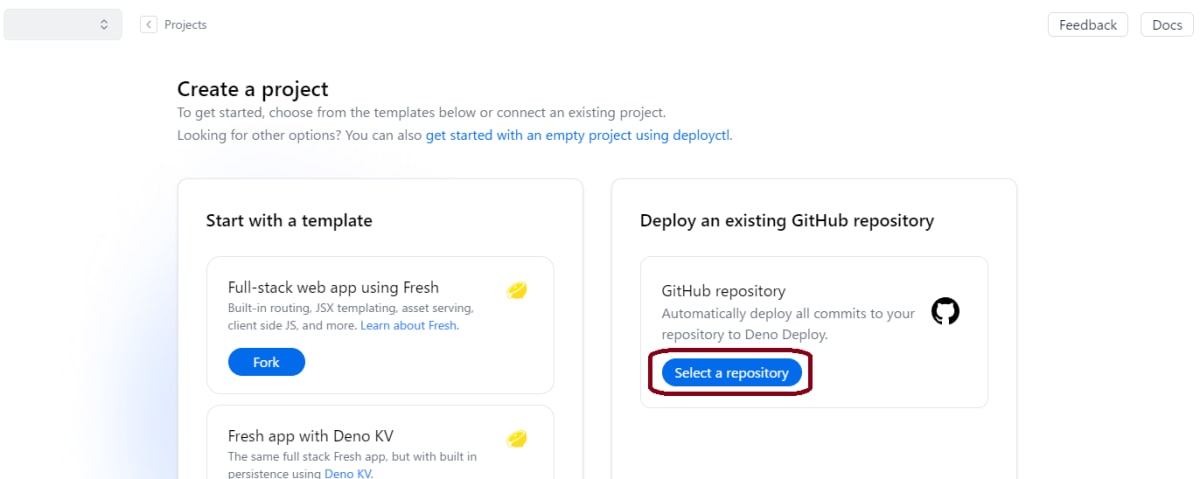Go back to the Projects breadcrumb
The width and height of the screenshot is (1200, 479).
(185, 25)
